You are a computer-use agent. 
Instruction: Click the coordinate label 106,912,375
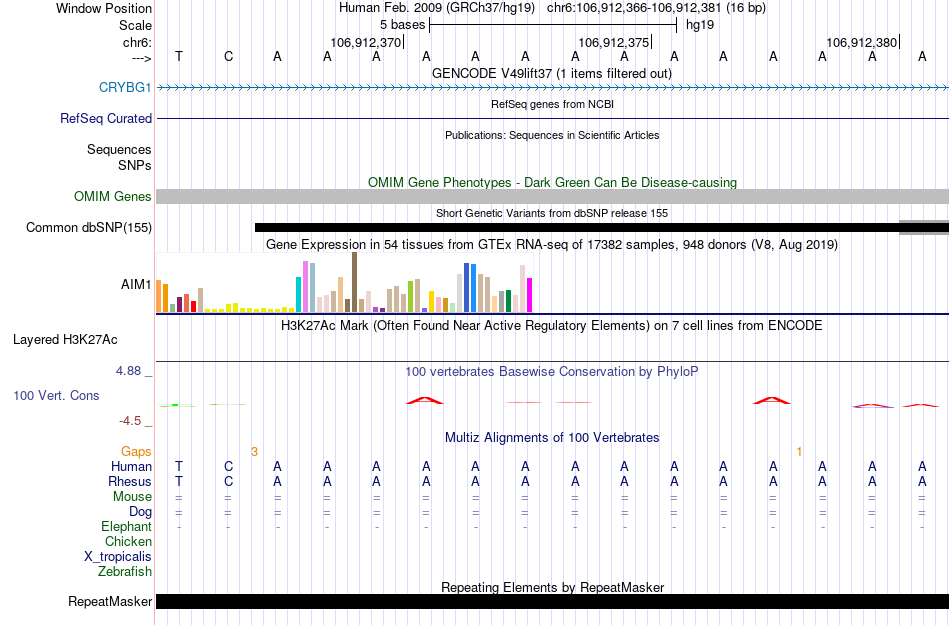point(613,42)
